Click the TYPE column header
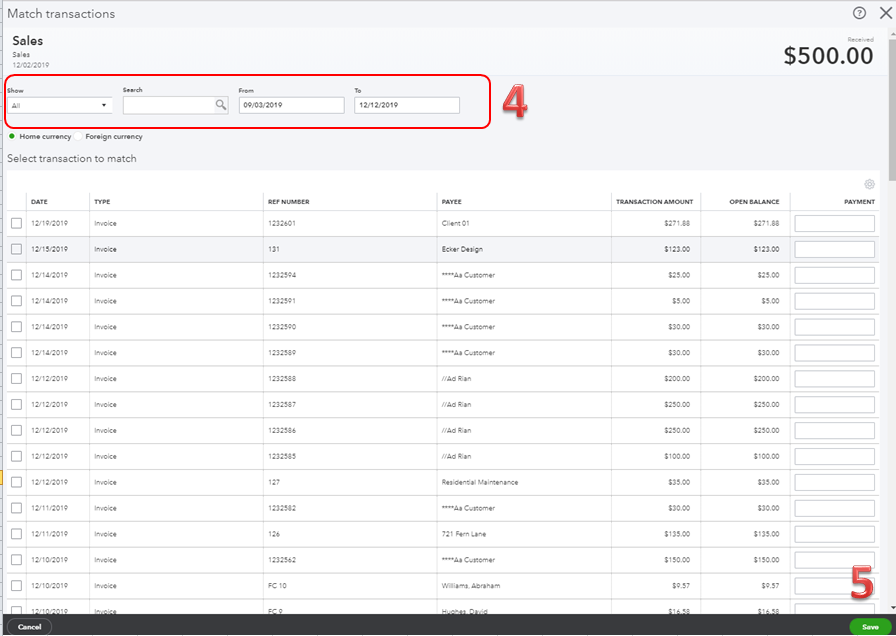896x636 pixels. pos(102,202)
